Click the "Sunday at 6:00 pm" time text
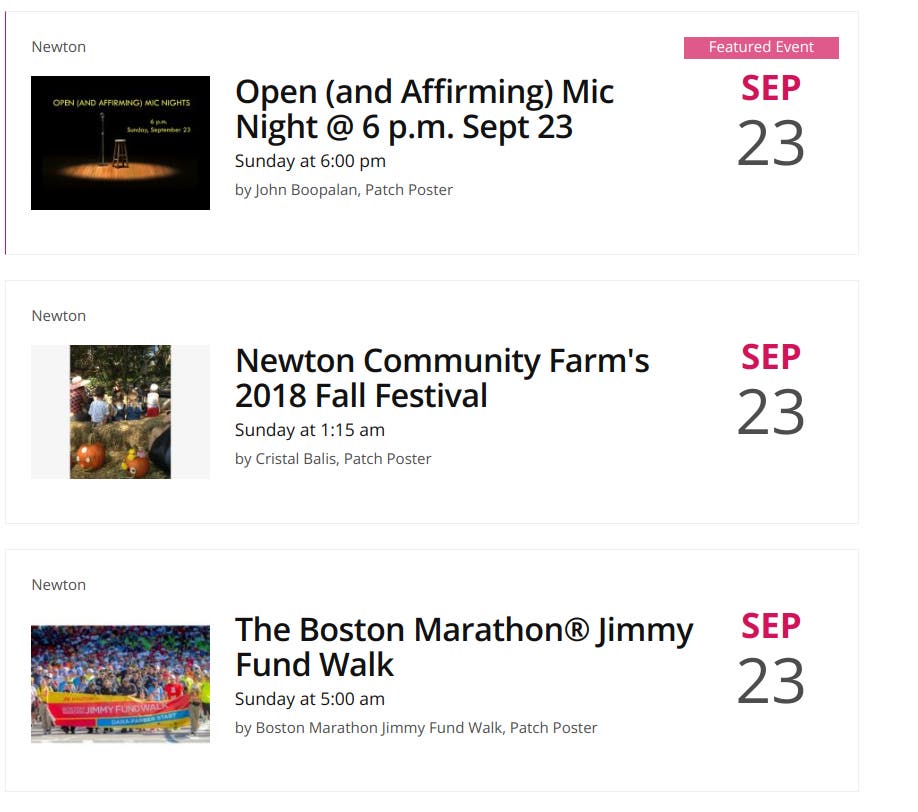Screen dimensions: 918x812 click(x=310, y=161)
